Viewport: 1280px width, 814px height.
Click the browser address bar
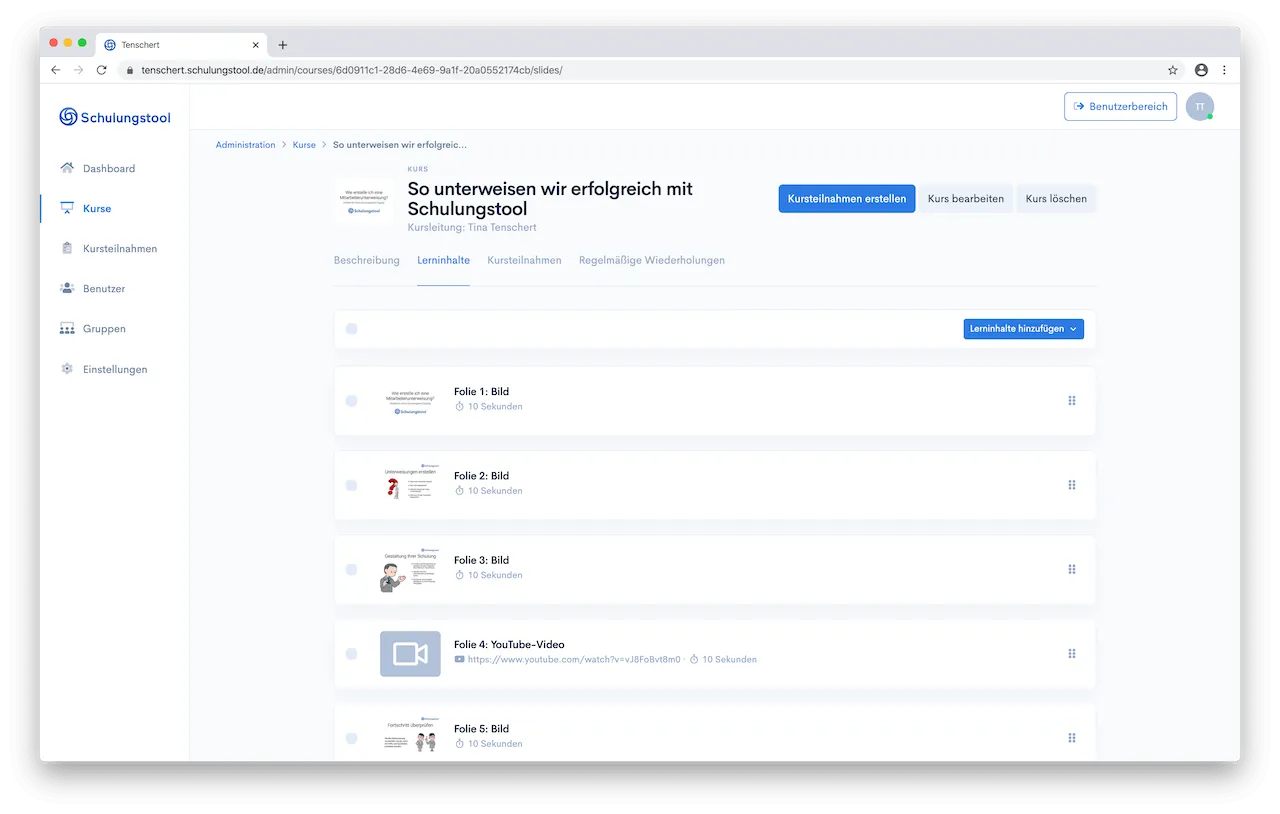pos(650,70)
